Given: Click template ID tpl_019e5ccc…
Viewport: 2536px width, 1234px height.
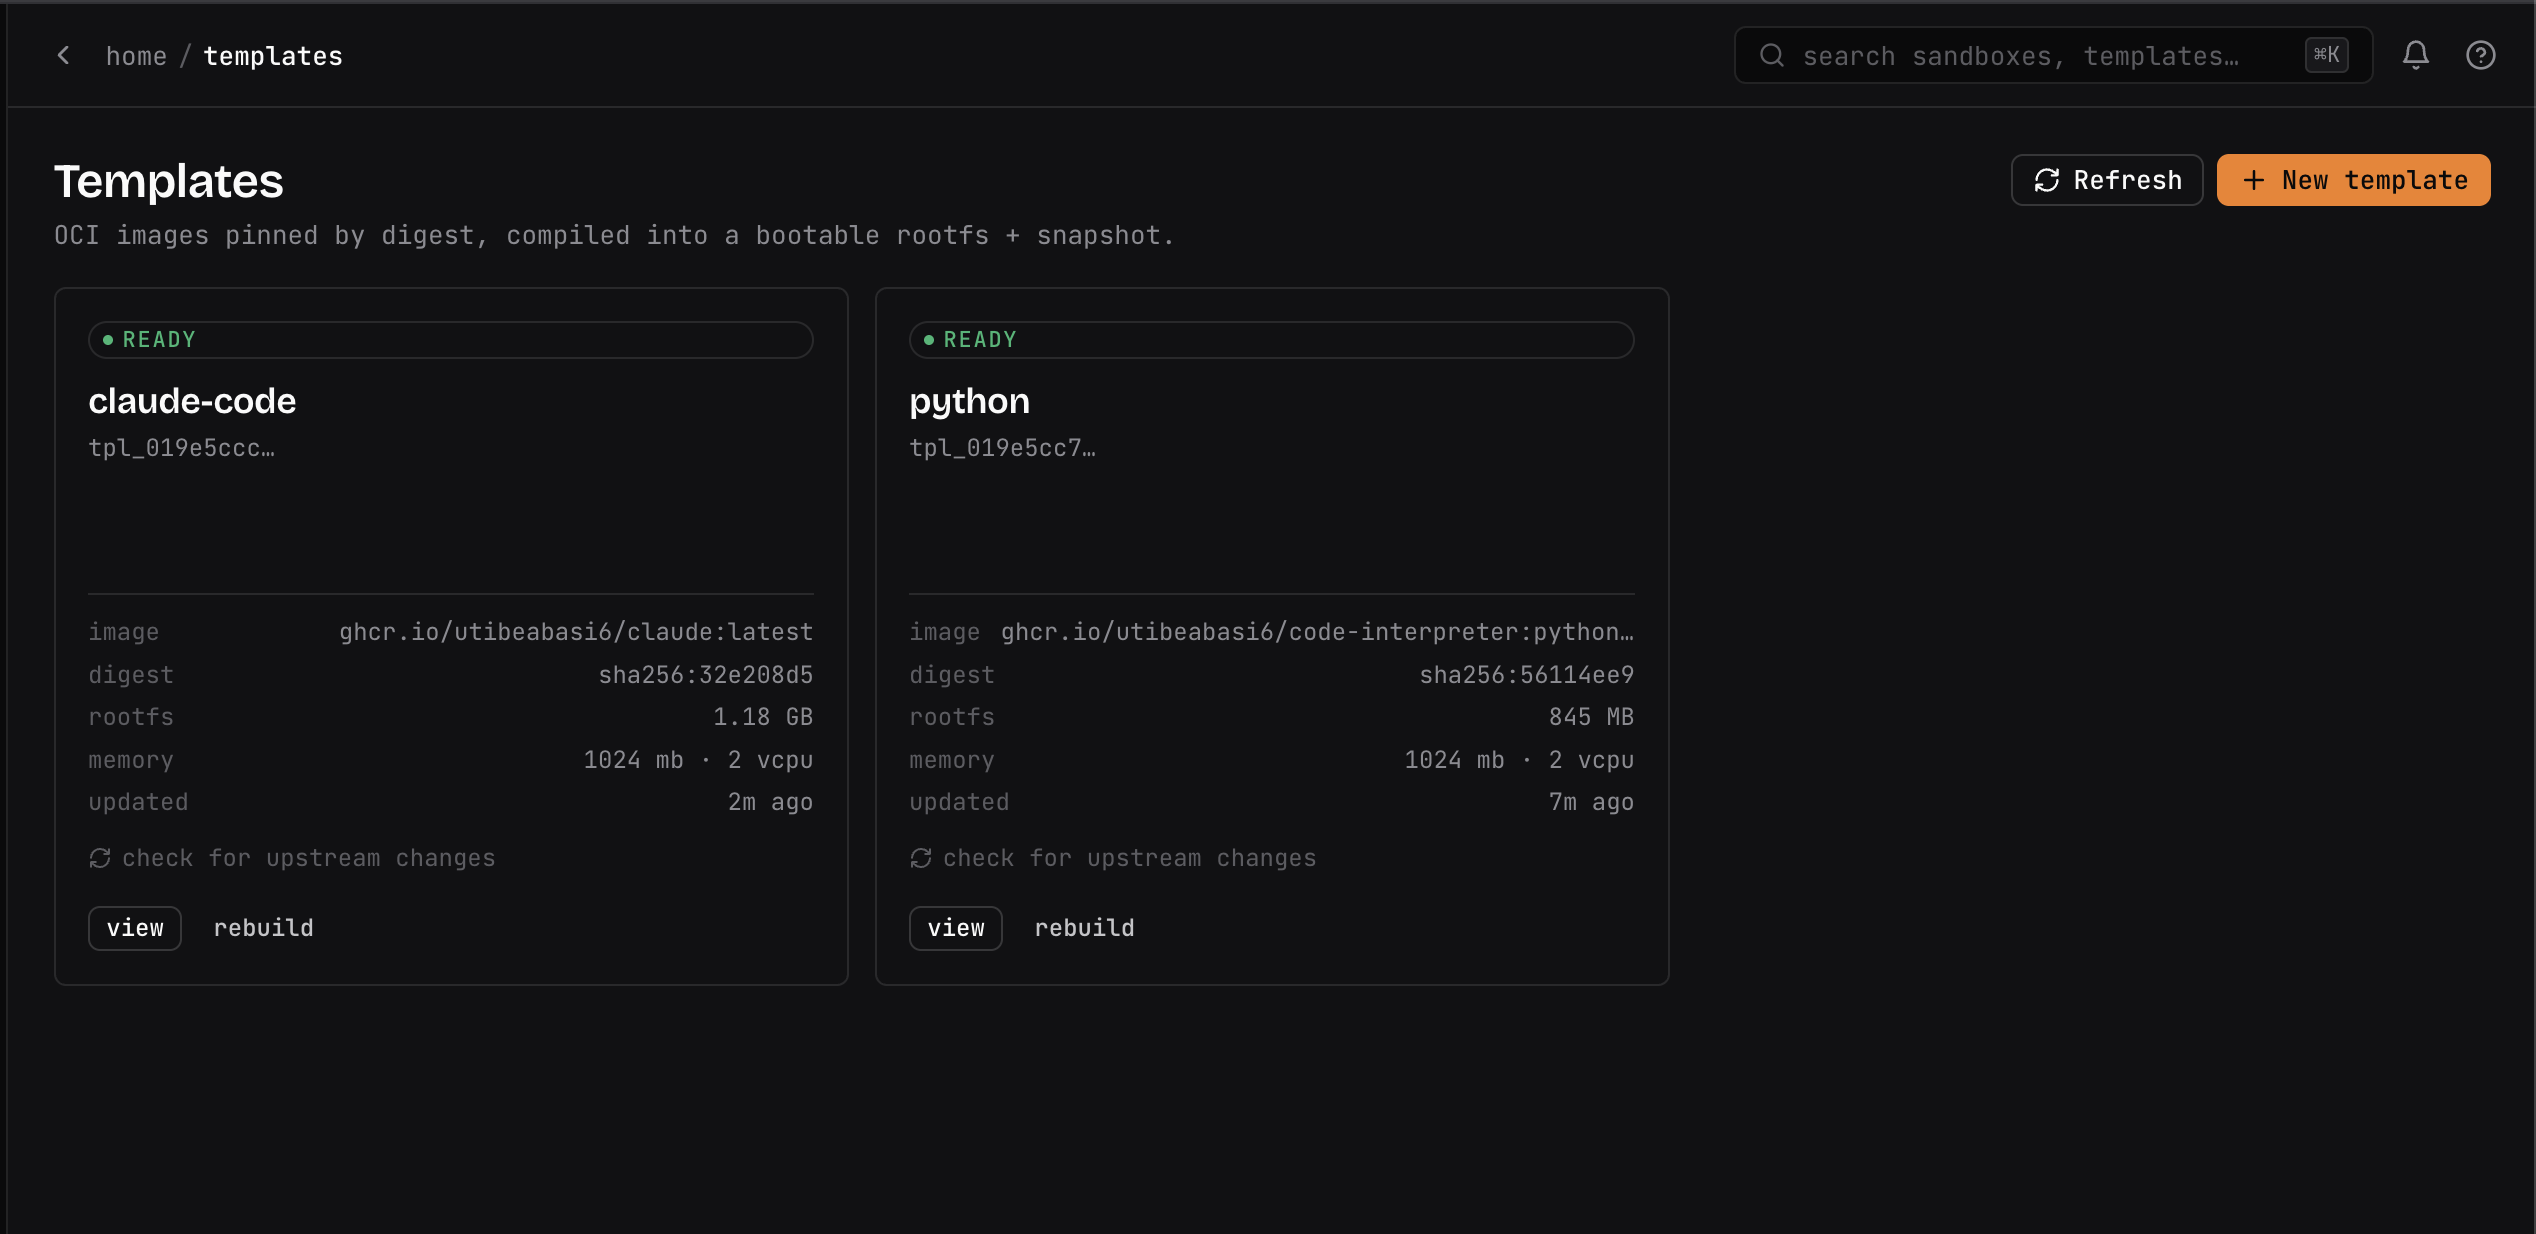Looking at the screenshot, I should pos(181,448).
